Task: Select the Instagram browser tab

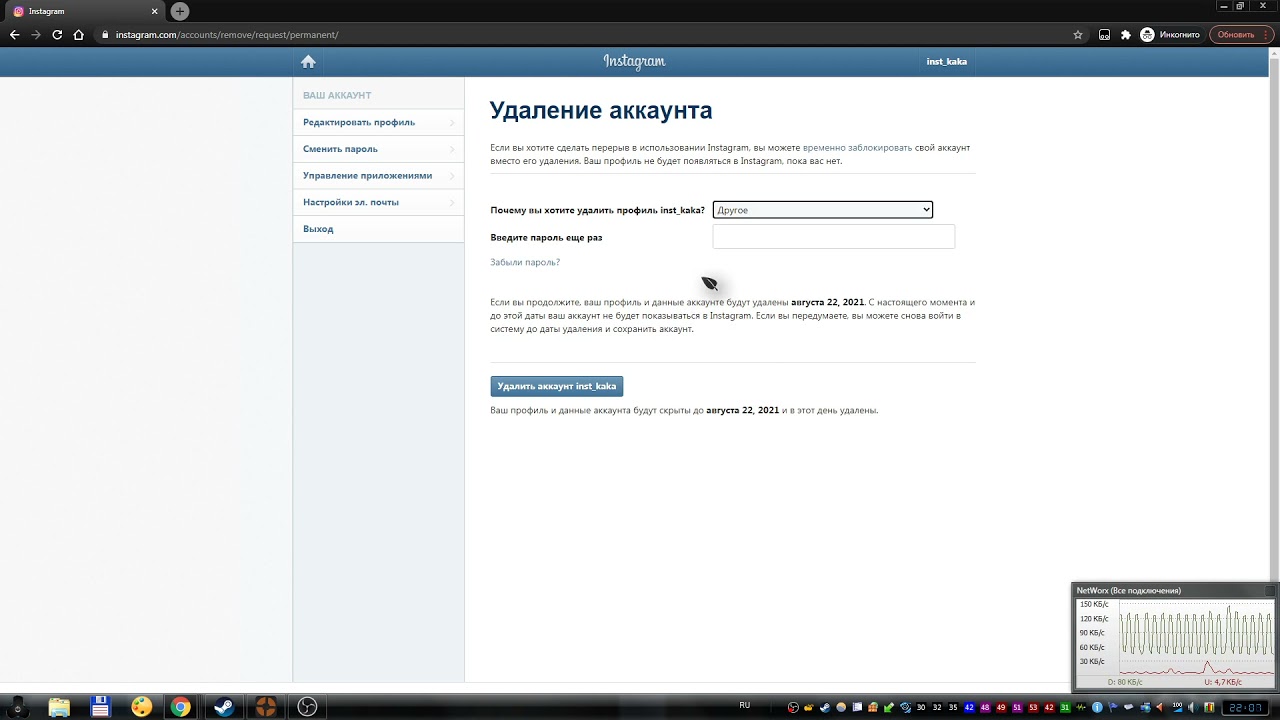Action: point(85,11)
